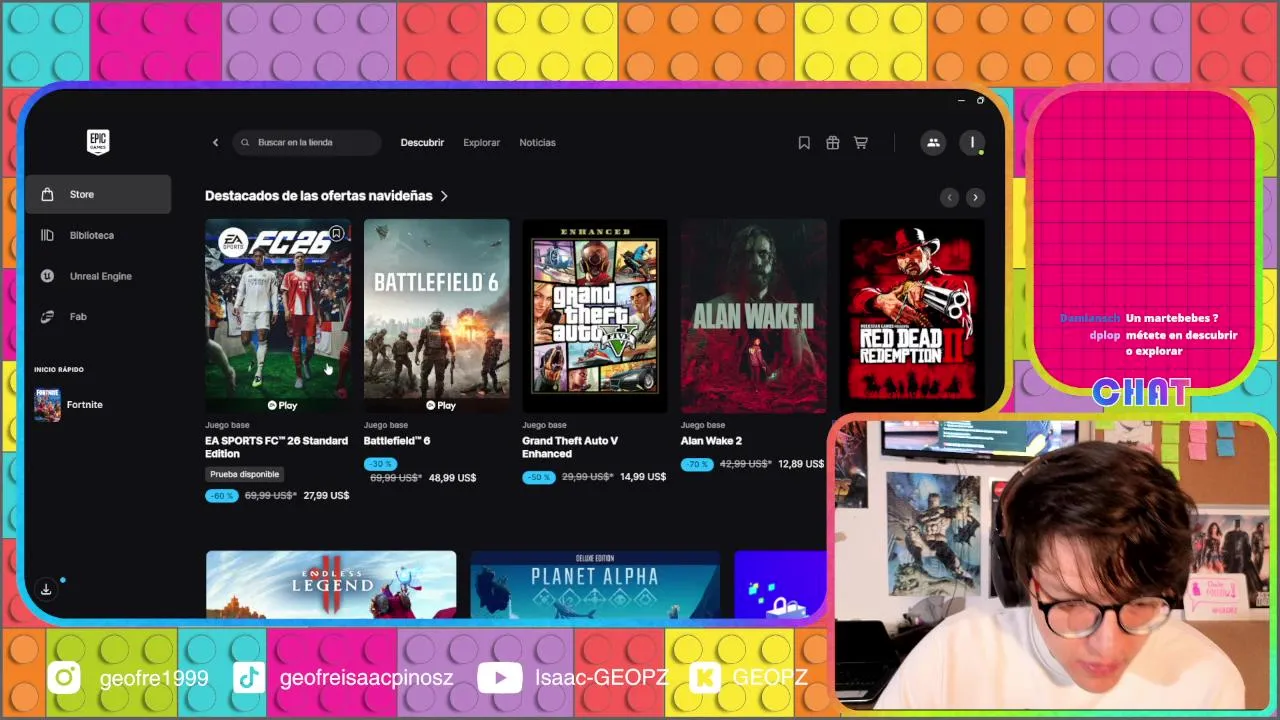1280x720 pixels.
Task: Click the -50 % discount badge
Action: click(x=538, y=477)
